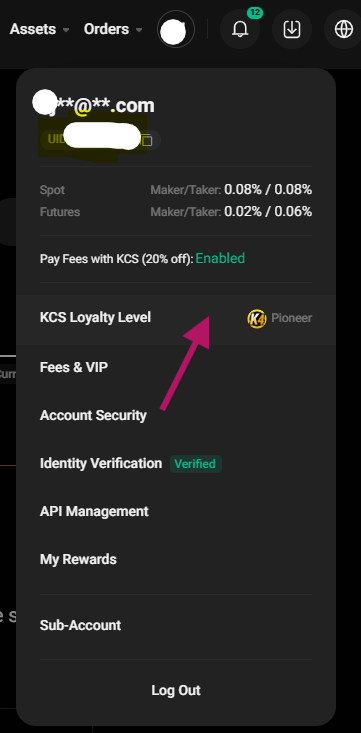Expand the Assets dropdown menu
The height and width of the screenshot is (733, 361).
[x=40, y=29]
